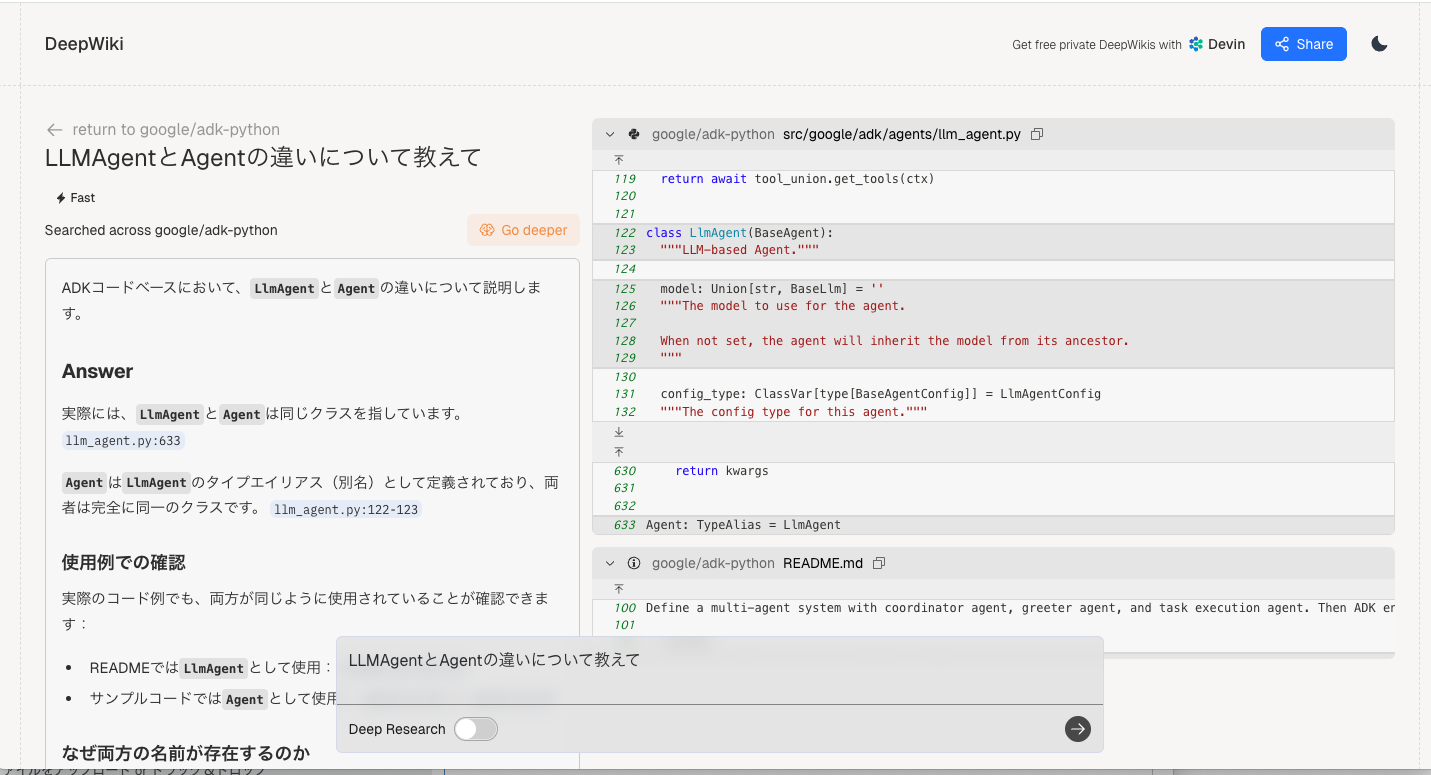Collapse the llm_agent.py code panel chevron
This screenshot has width=1431, height=775.
(x=610, y=134)
